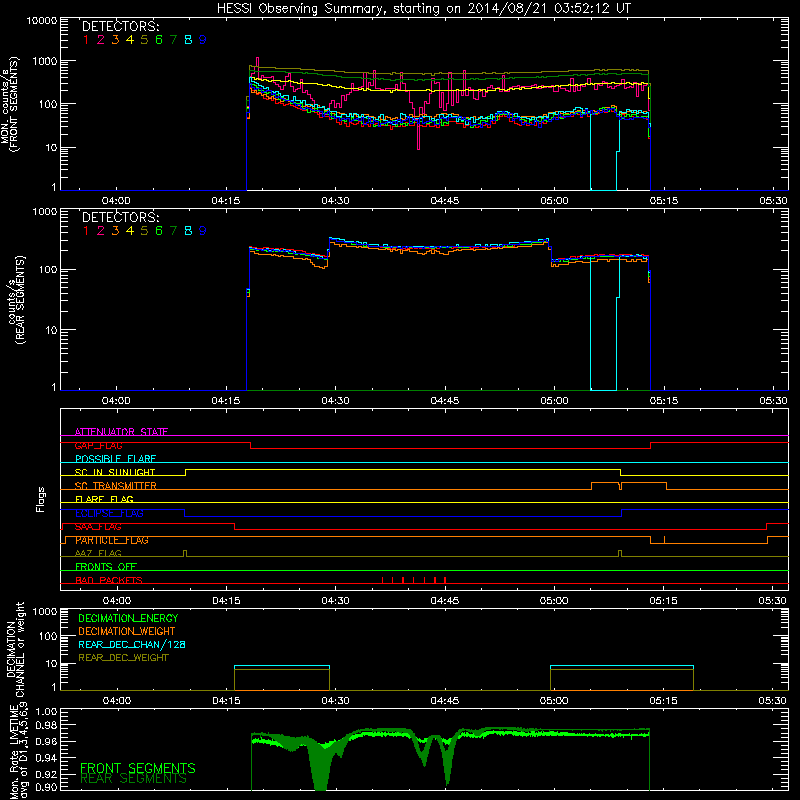Pick detector 4 legend number in rear segments panel
This screenshot has width=800, height=800.
(130, 231)
